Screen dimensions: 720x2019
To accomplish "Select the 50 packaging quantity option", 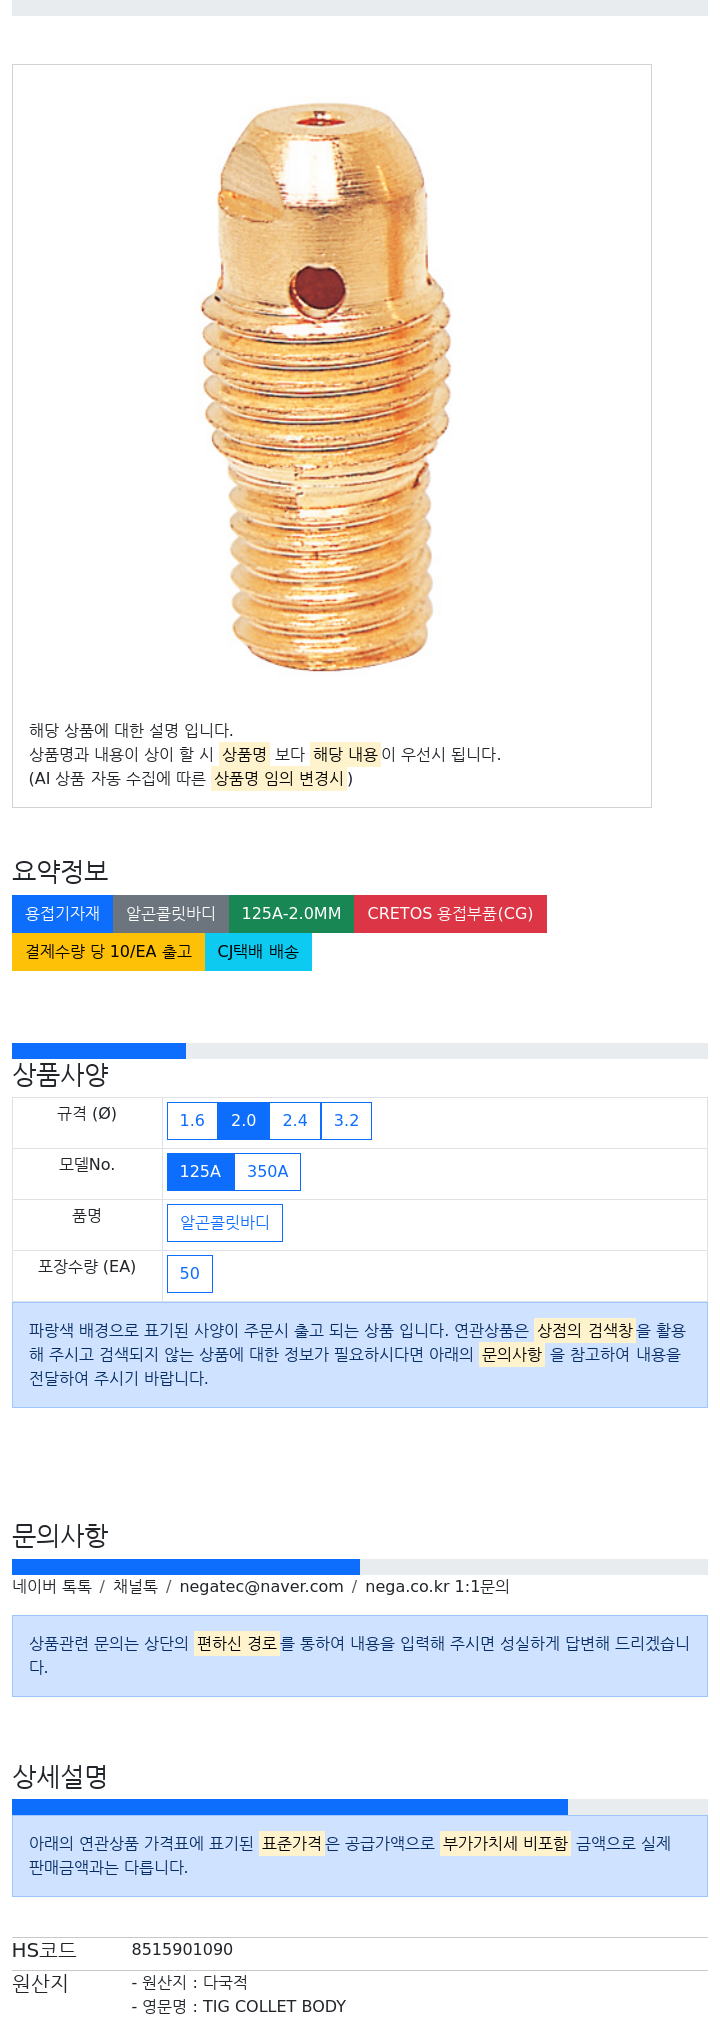I will (190, 1274).
